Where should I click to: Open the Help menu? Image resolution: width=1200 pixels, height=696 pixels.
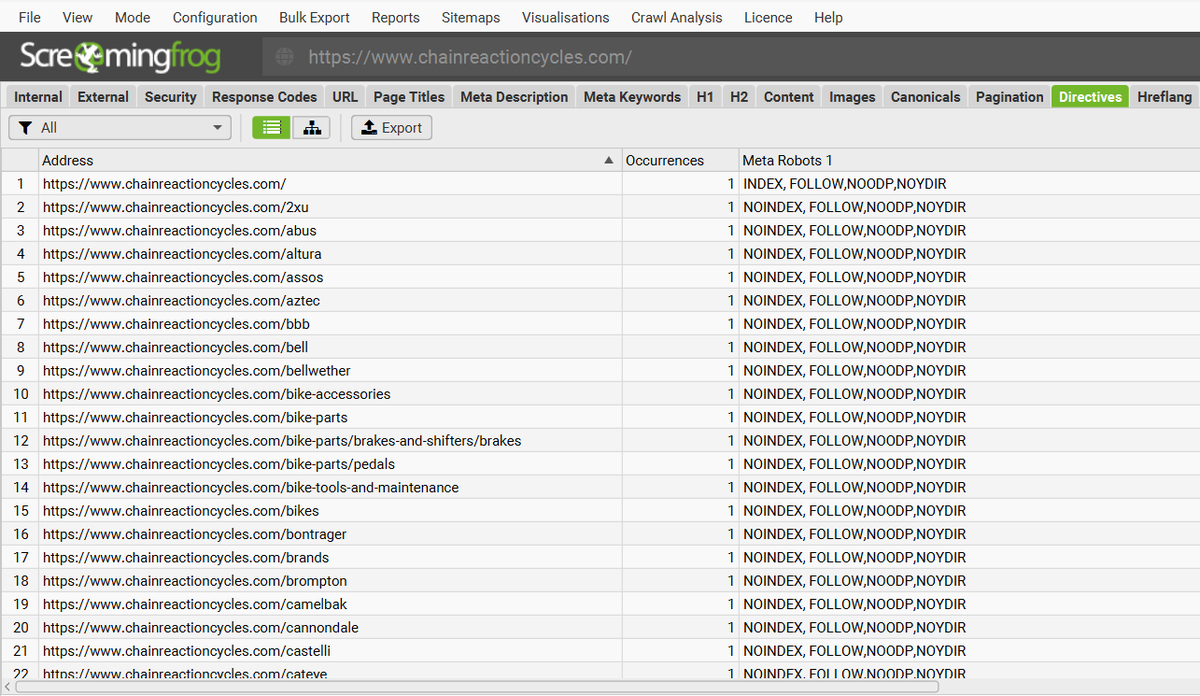point(828,17)
